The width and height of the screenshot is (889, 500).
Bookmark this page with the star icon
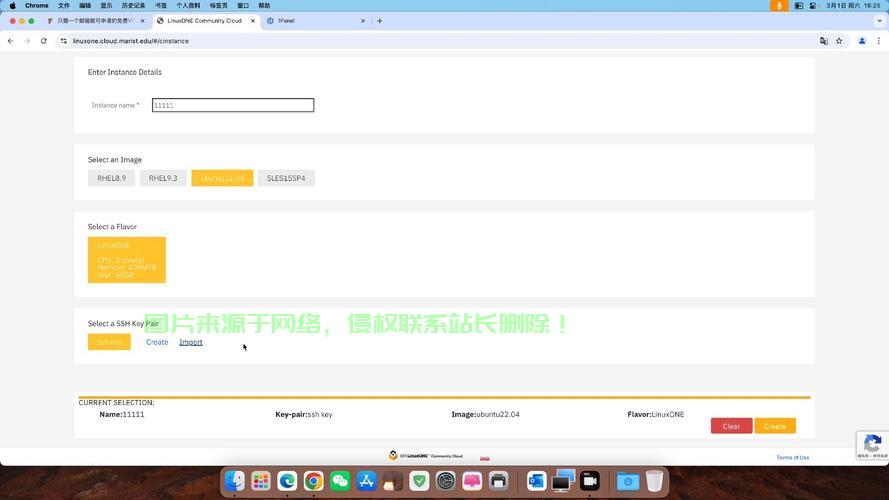pos(839,41)
